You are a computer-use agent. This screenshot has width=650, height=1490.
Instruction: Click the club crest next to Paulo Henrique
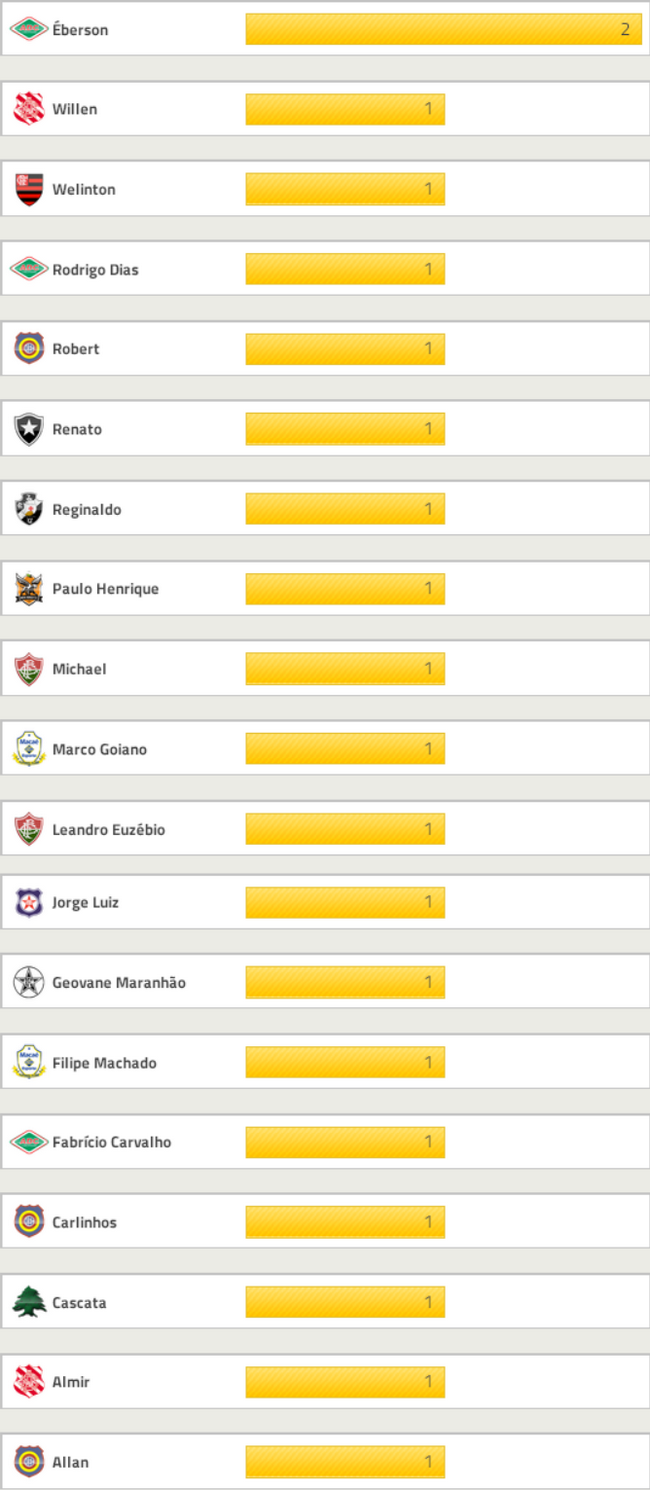point(29,589)
